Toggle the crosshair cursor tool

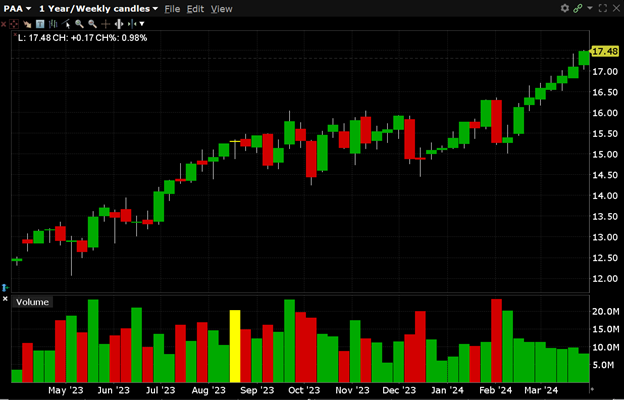105,24
